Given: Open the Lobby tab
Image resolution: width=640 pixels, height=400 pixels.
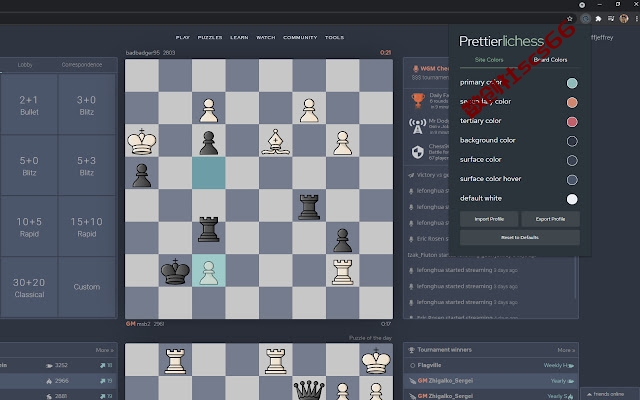Looking at the screenshot, I should coord(25,65).
